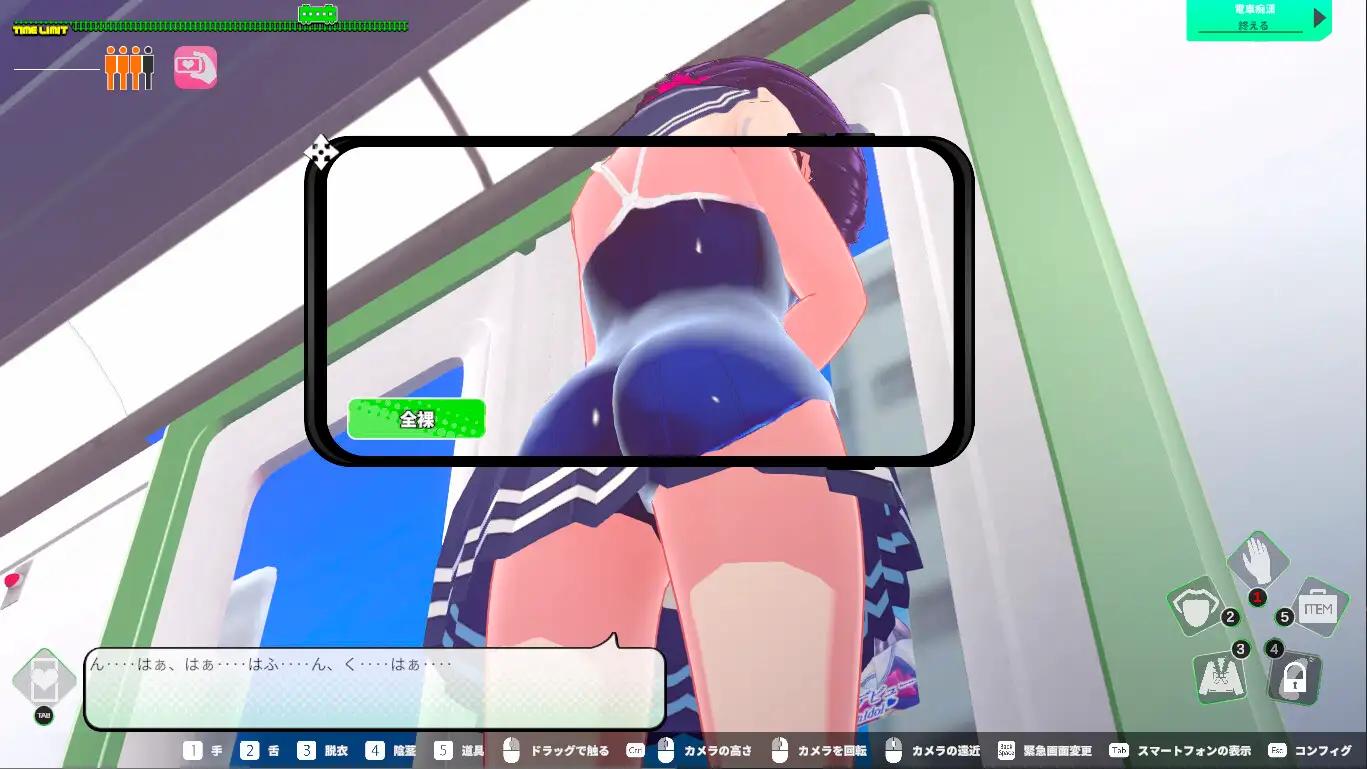Select the jacket icon numbered 3
This screenshot has height=769, width=1367.
(1220, 676)
